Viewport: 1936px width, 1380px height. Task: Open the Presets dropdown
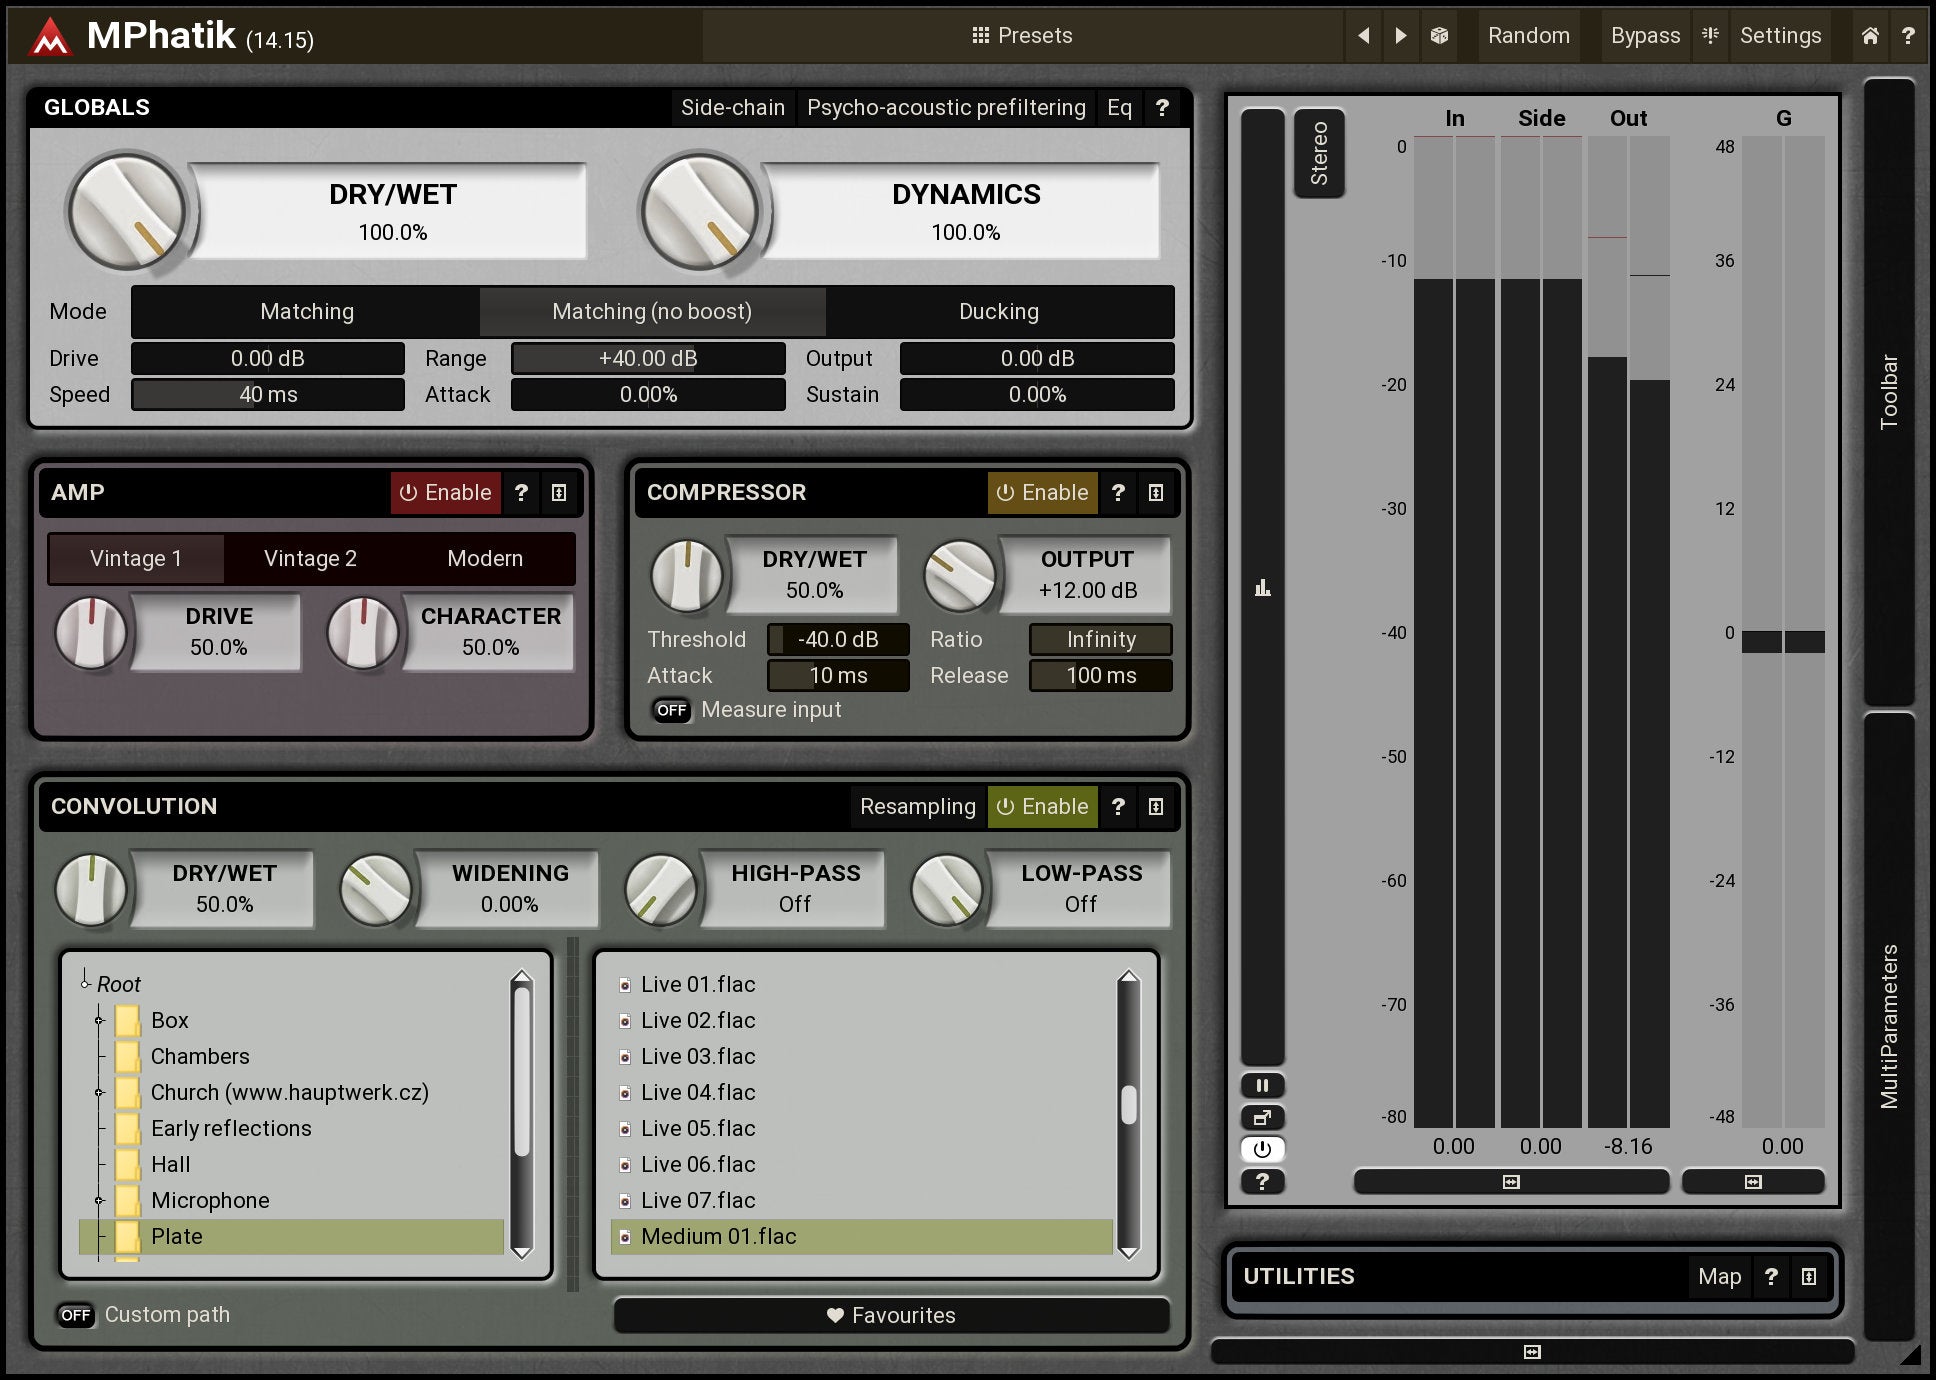[x=1022, y=36]
